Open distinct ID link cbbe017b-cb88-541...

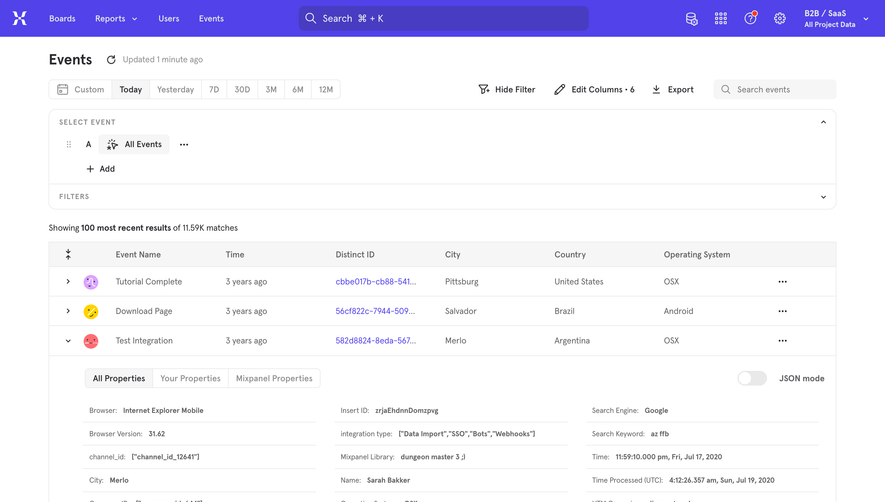click(375, 281)
